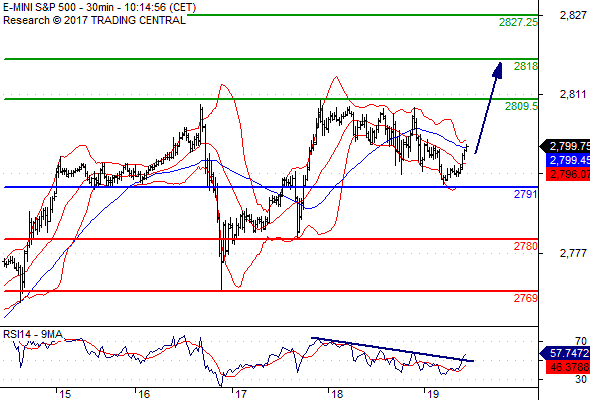Click the red 46.3788 RSI average tag
The width and height of the screenshot is (590, 400).
(567, 367)
